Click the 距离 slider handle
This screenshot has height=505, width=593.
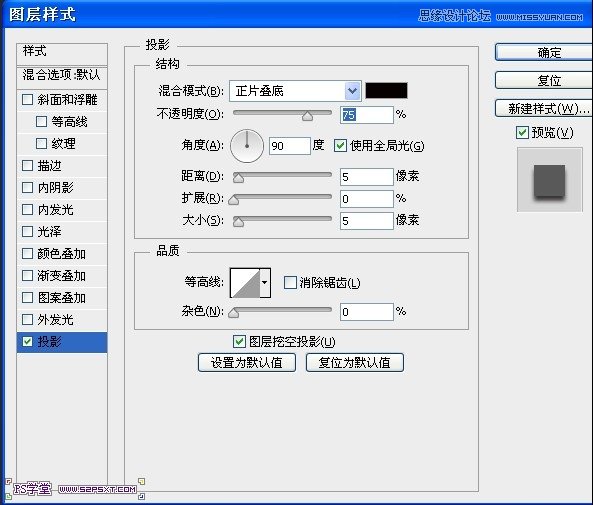click(x=238, y=178)
